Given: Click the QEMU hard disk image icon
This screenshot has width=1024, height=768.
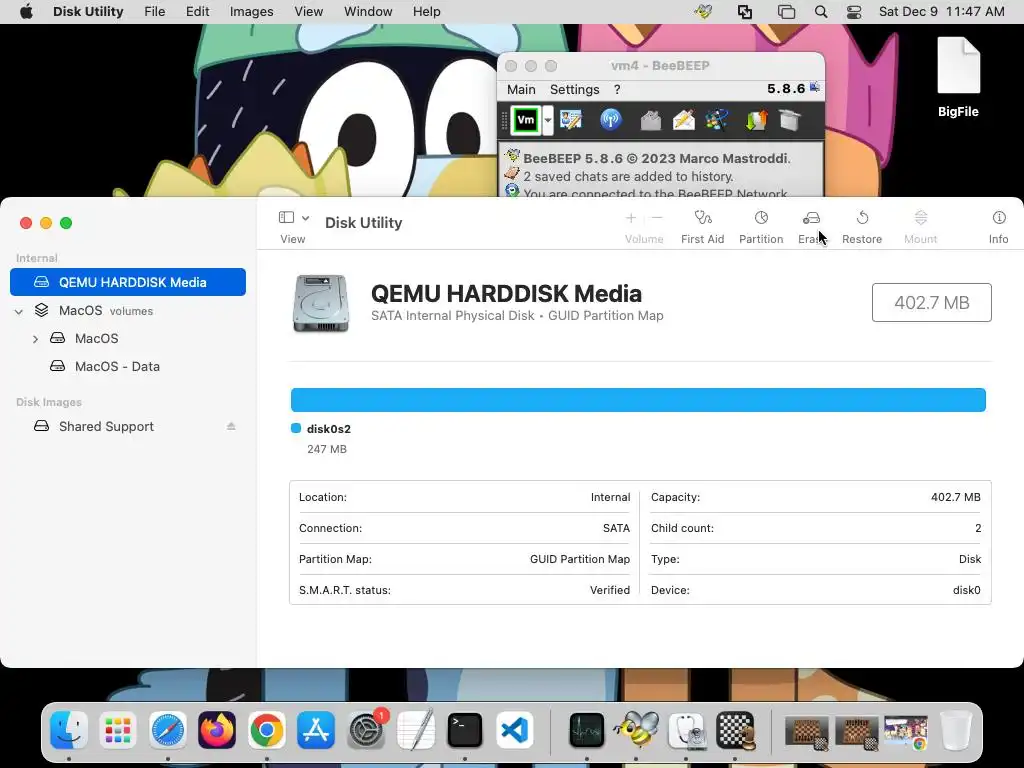Looking at the screenshot, I should [x=320, y=304].
